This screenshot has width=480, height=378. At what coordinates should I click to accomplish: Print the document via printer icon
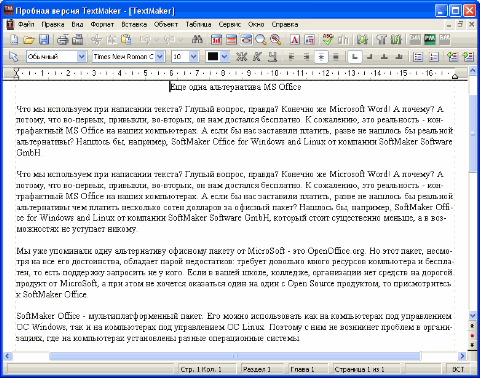(62, 40)
